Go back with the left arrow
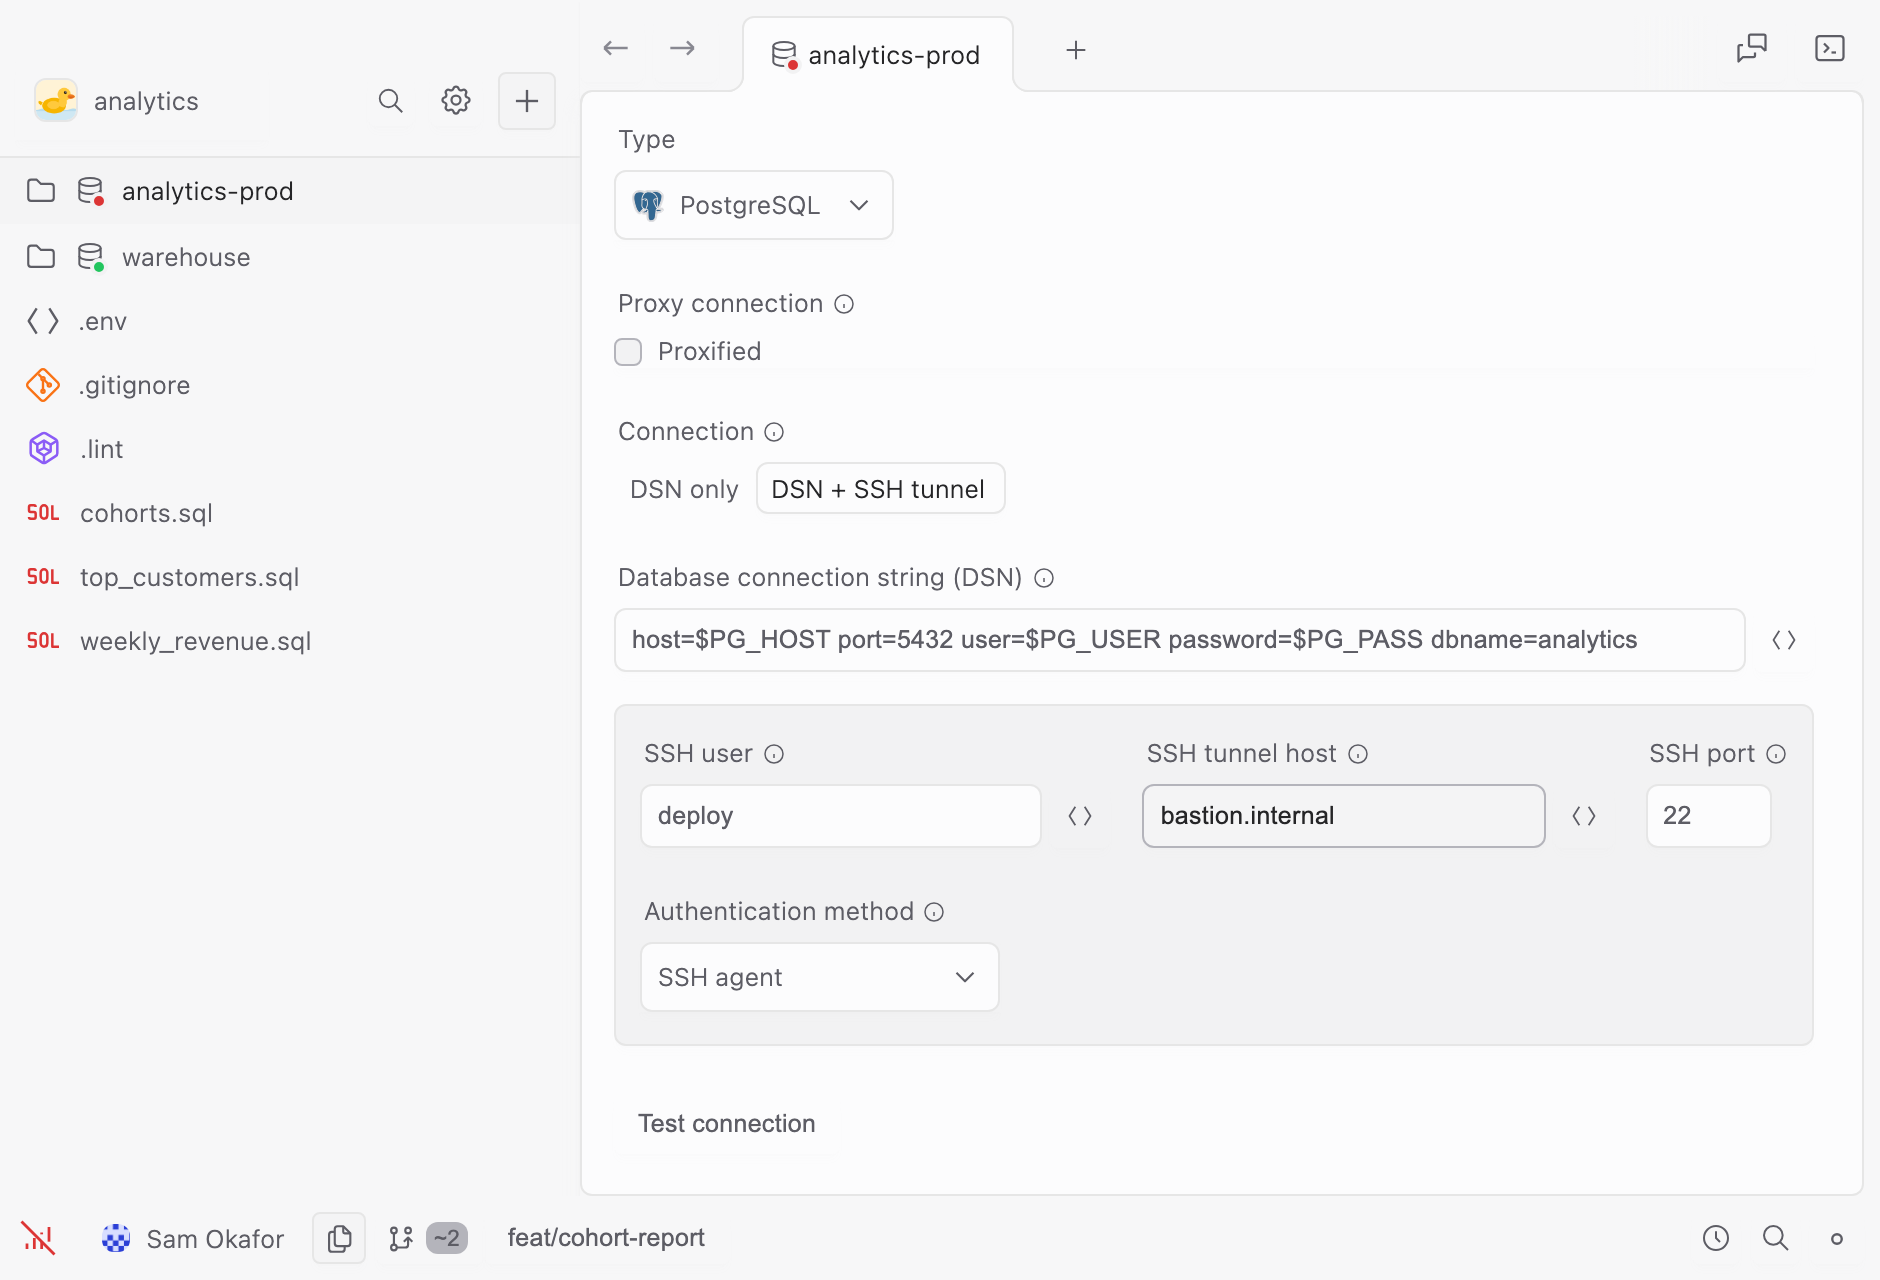Image resolution: width=1880 pixels, height=1280 pixels. pyautogui.click(x=616, y=48)
